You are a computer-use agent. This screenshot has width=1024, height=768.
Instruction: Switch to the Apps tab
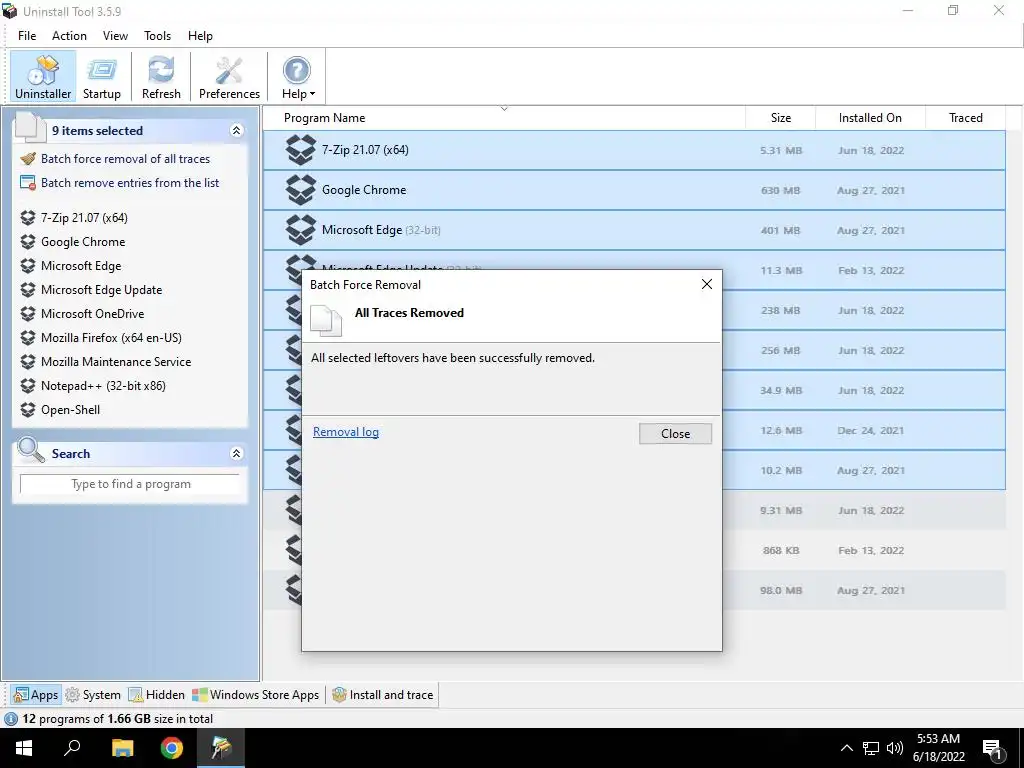pos(36,695)
